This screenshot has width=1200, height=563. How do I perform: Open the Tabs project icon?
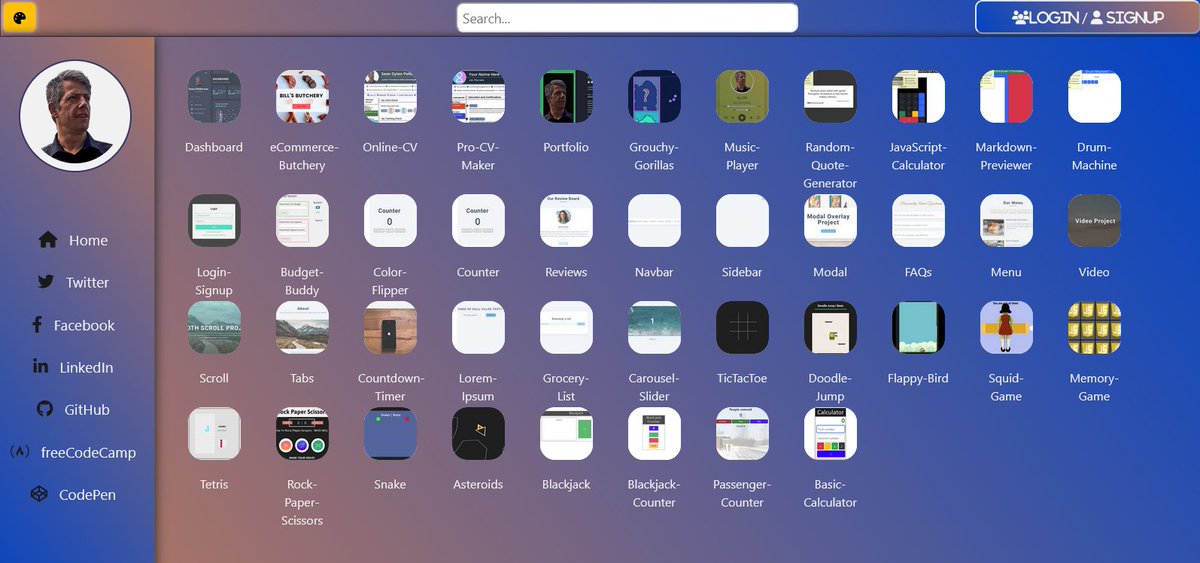coord(302,327)
